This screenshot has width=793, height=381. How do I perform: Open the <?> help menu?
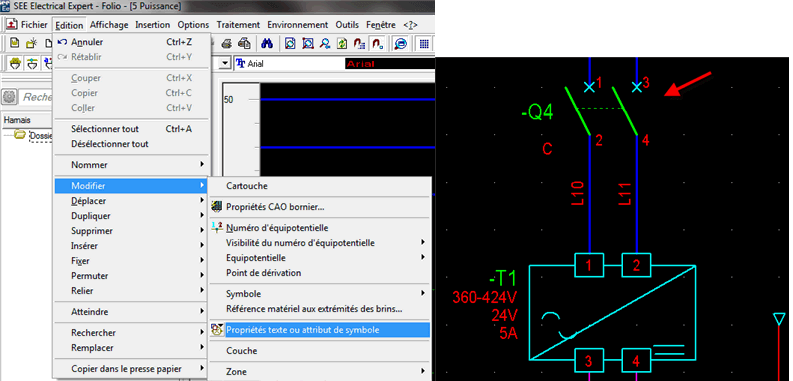410,25
